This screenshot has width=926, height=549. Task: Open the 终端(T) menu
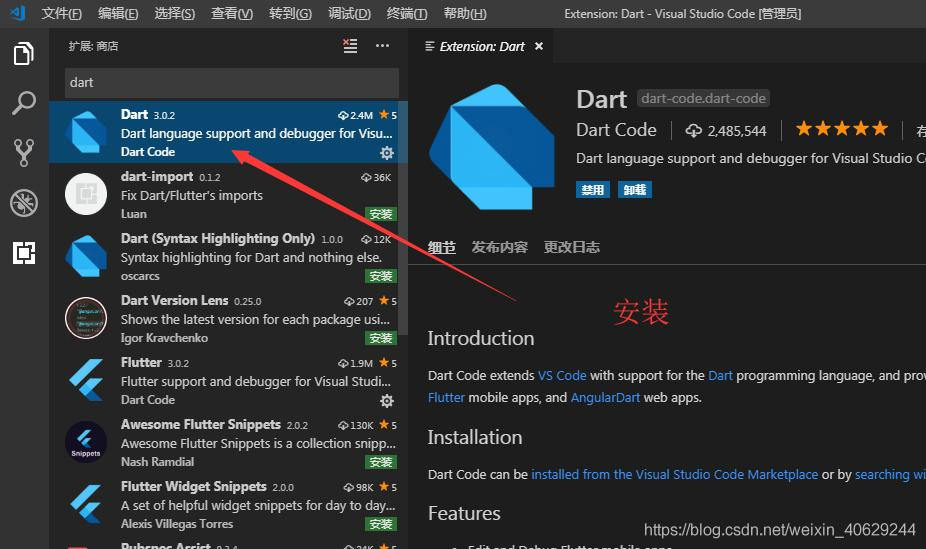coord(407,13)
